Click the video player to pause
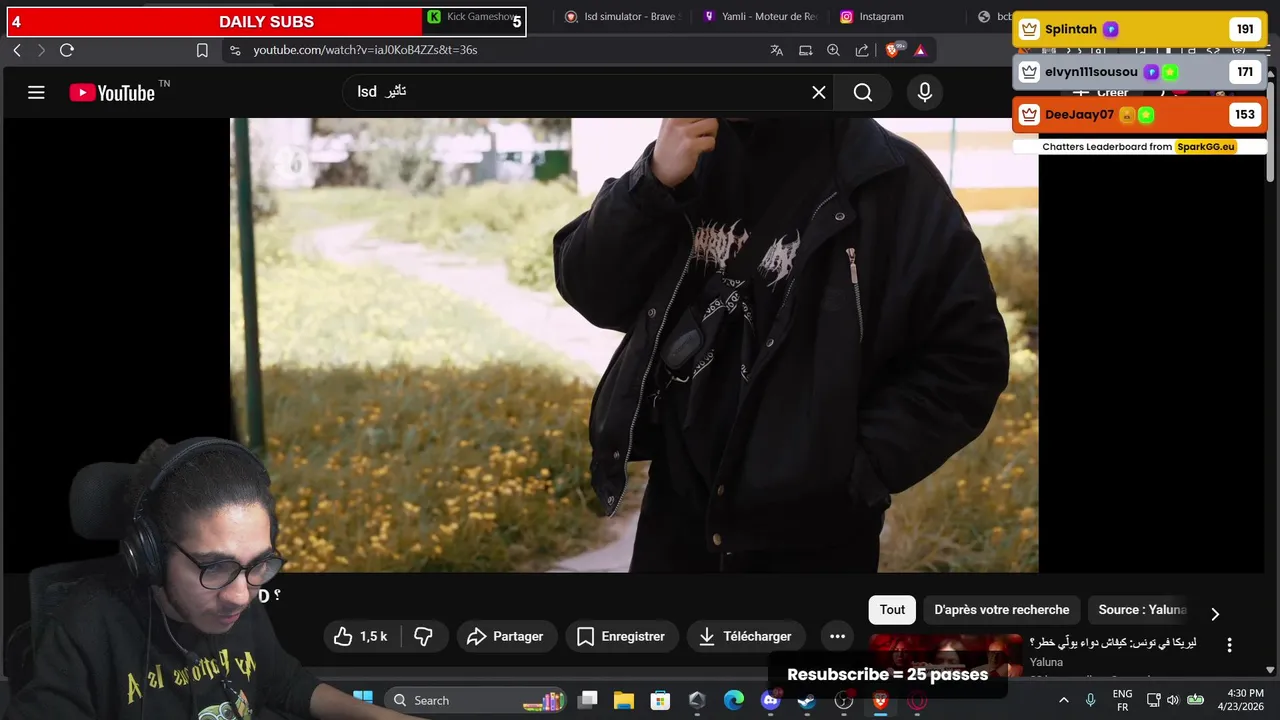Image resolution: width=1280 pixels, height=720 pixels. [x=634, y=345]
